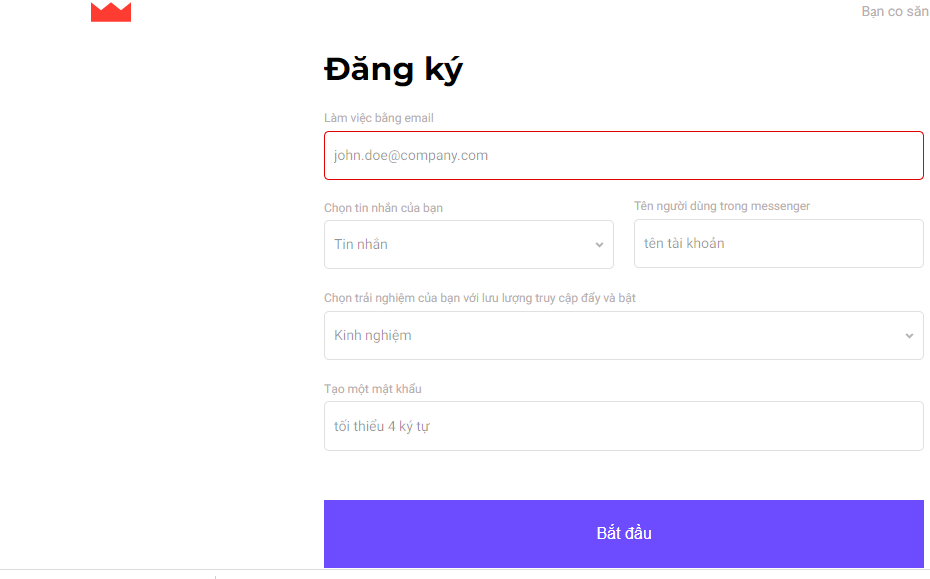Click the chevron arrow in 'Tin nhắn' box

pos(599,245)
